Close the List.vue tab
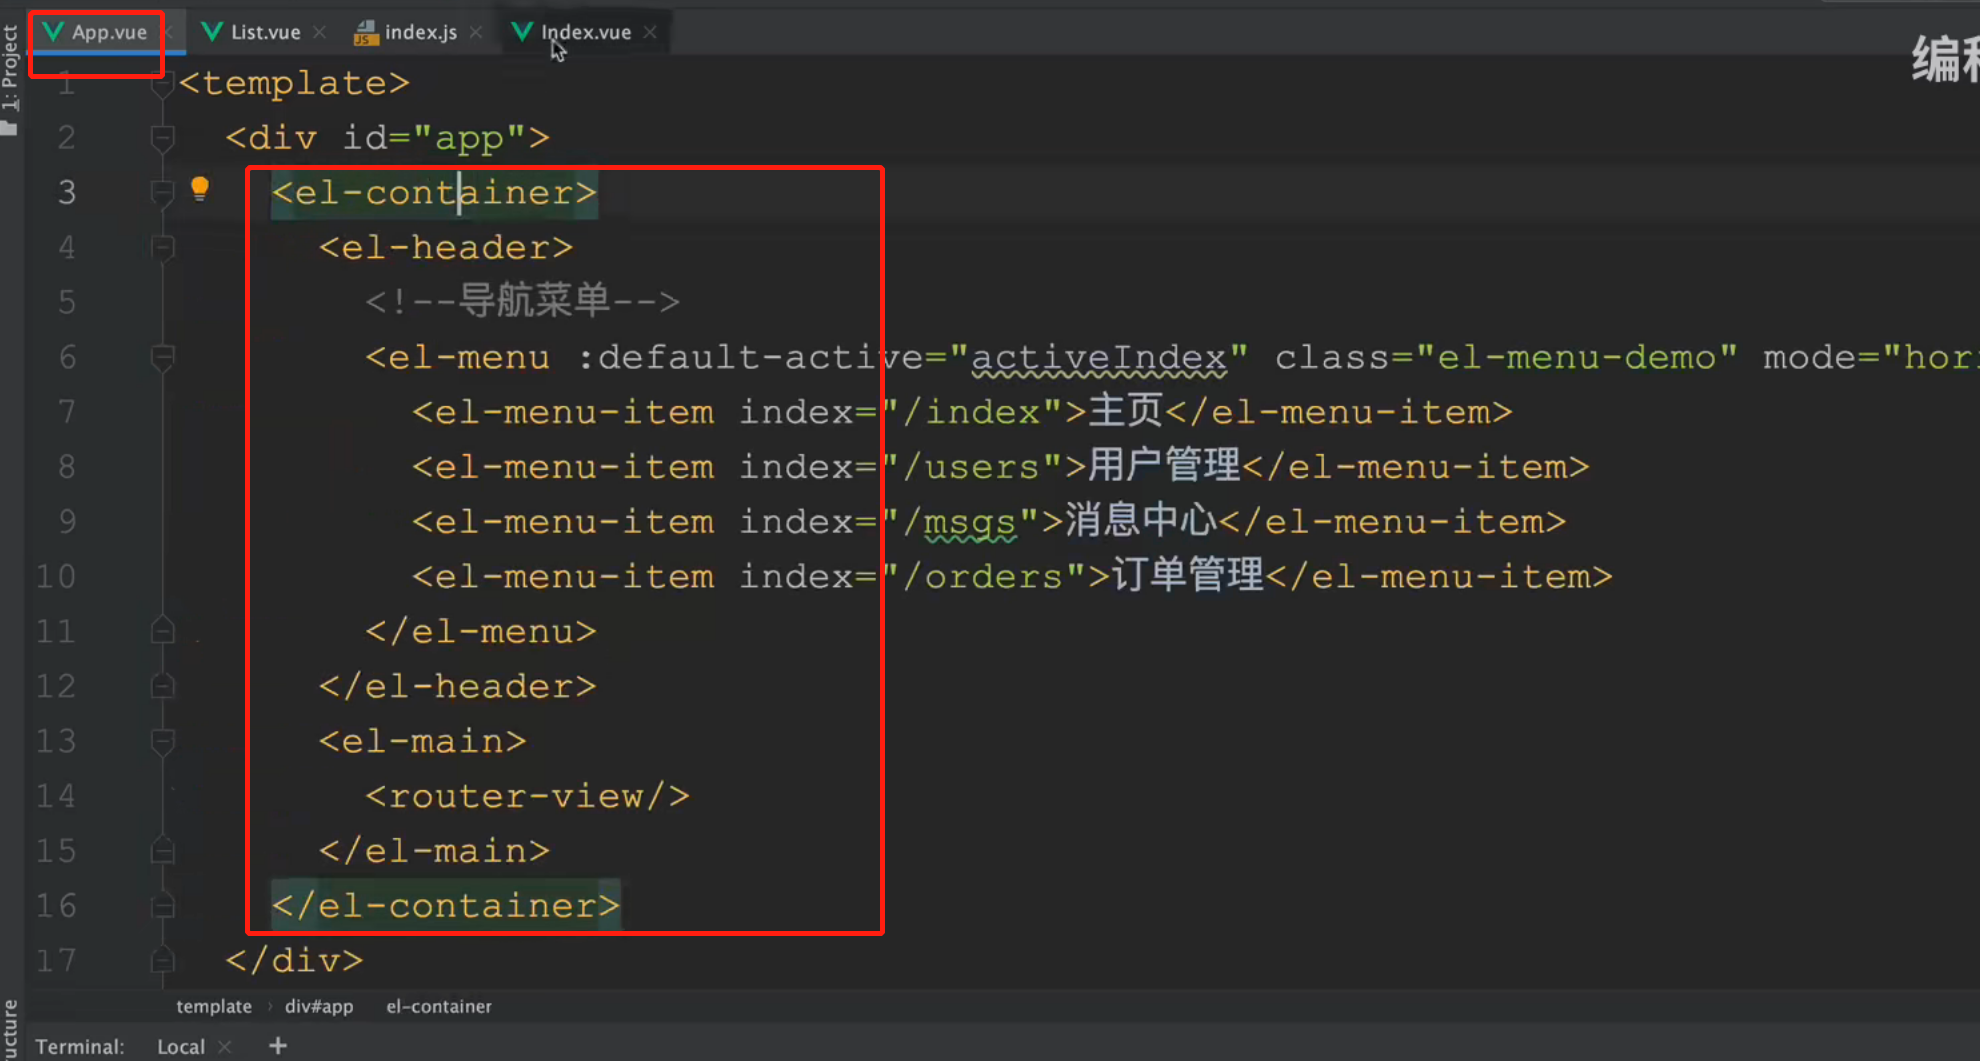The width and height of the screenshot is (1980, 1061). 320,32
